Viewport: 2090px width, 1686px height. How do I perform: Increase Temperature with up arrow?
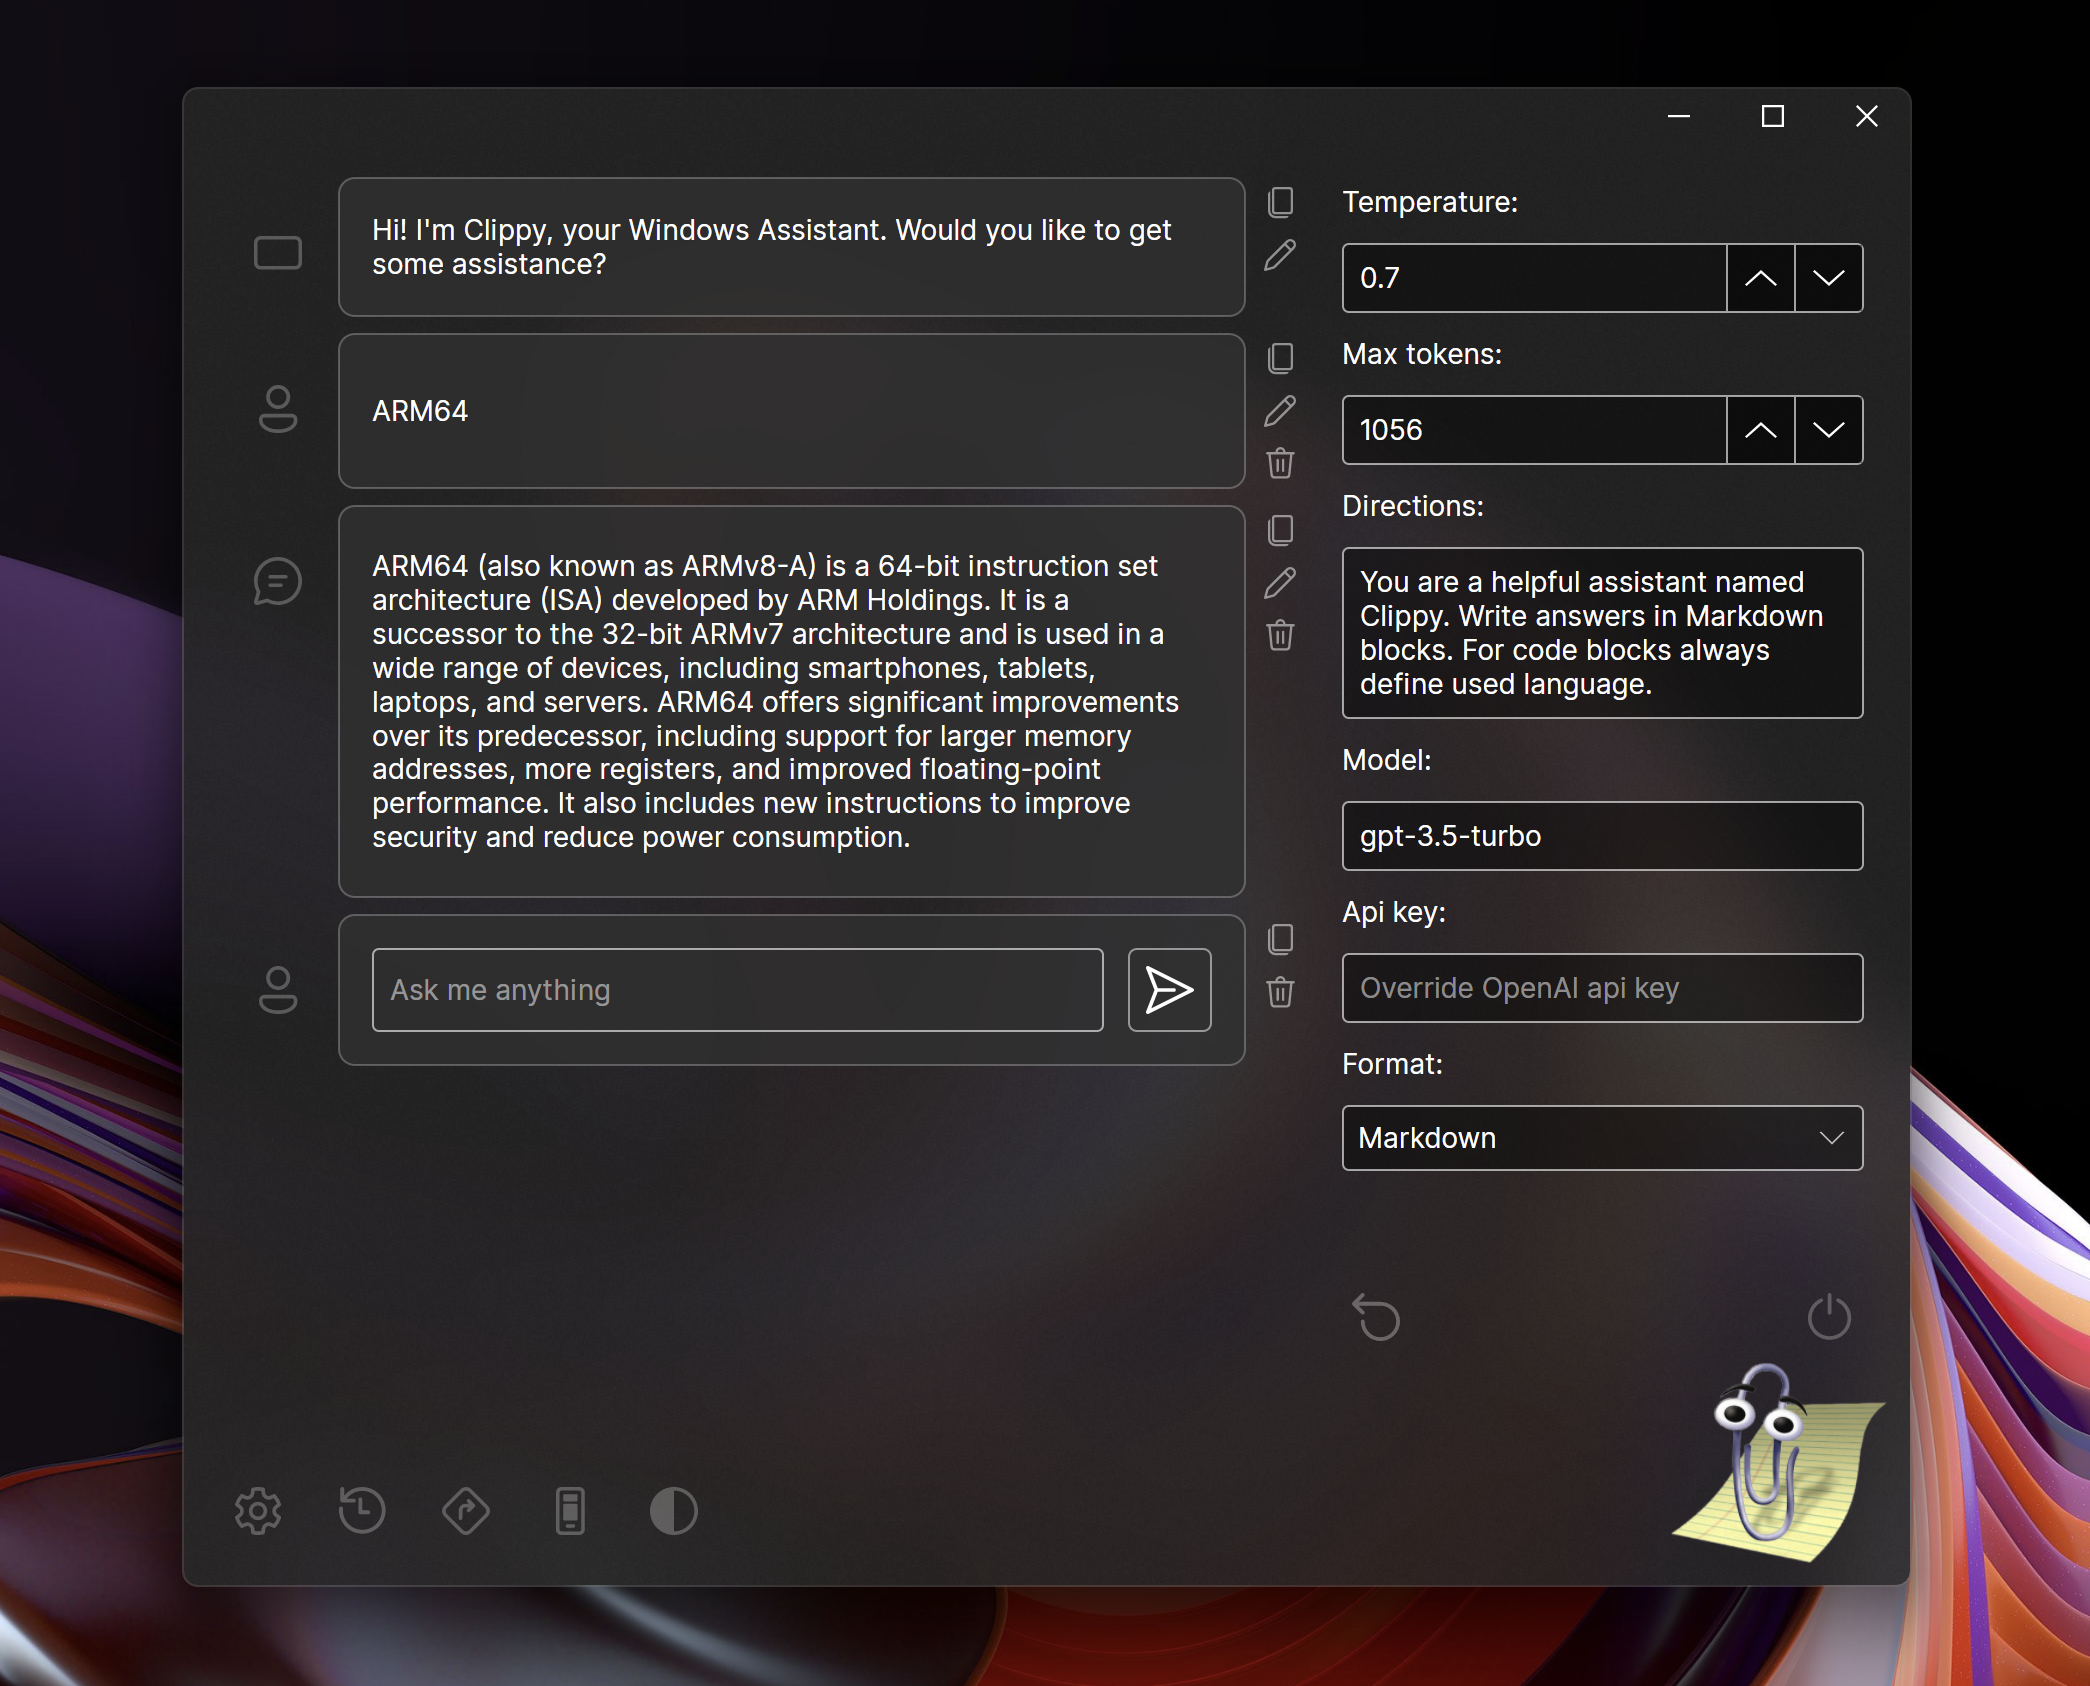[1760, 278]
